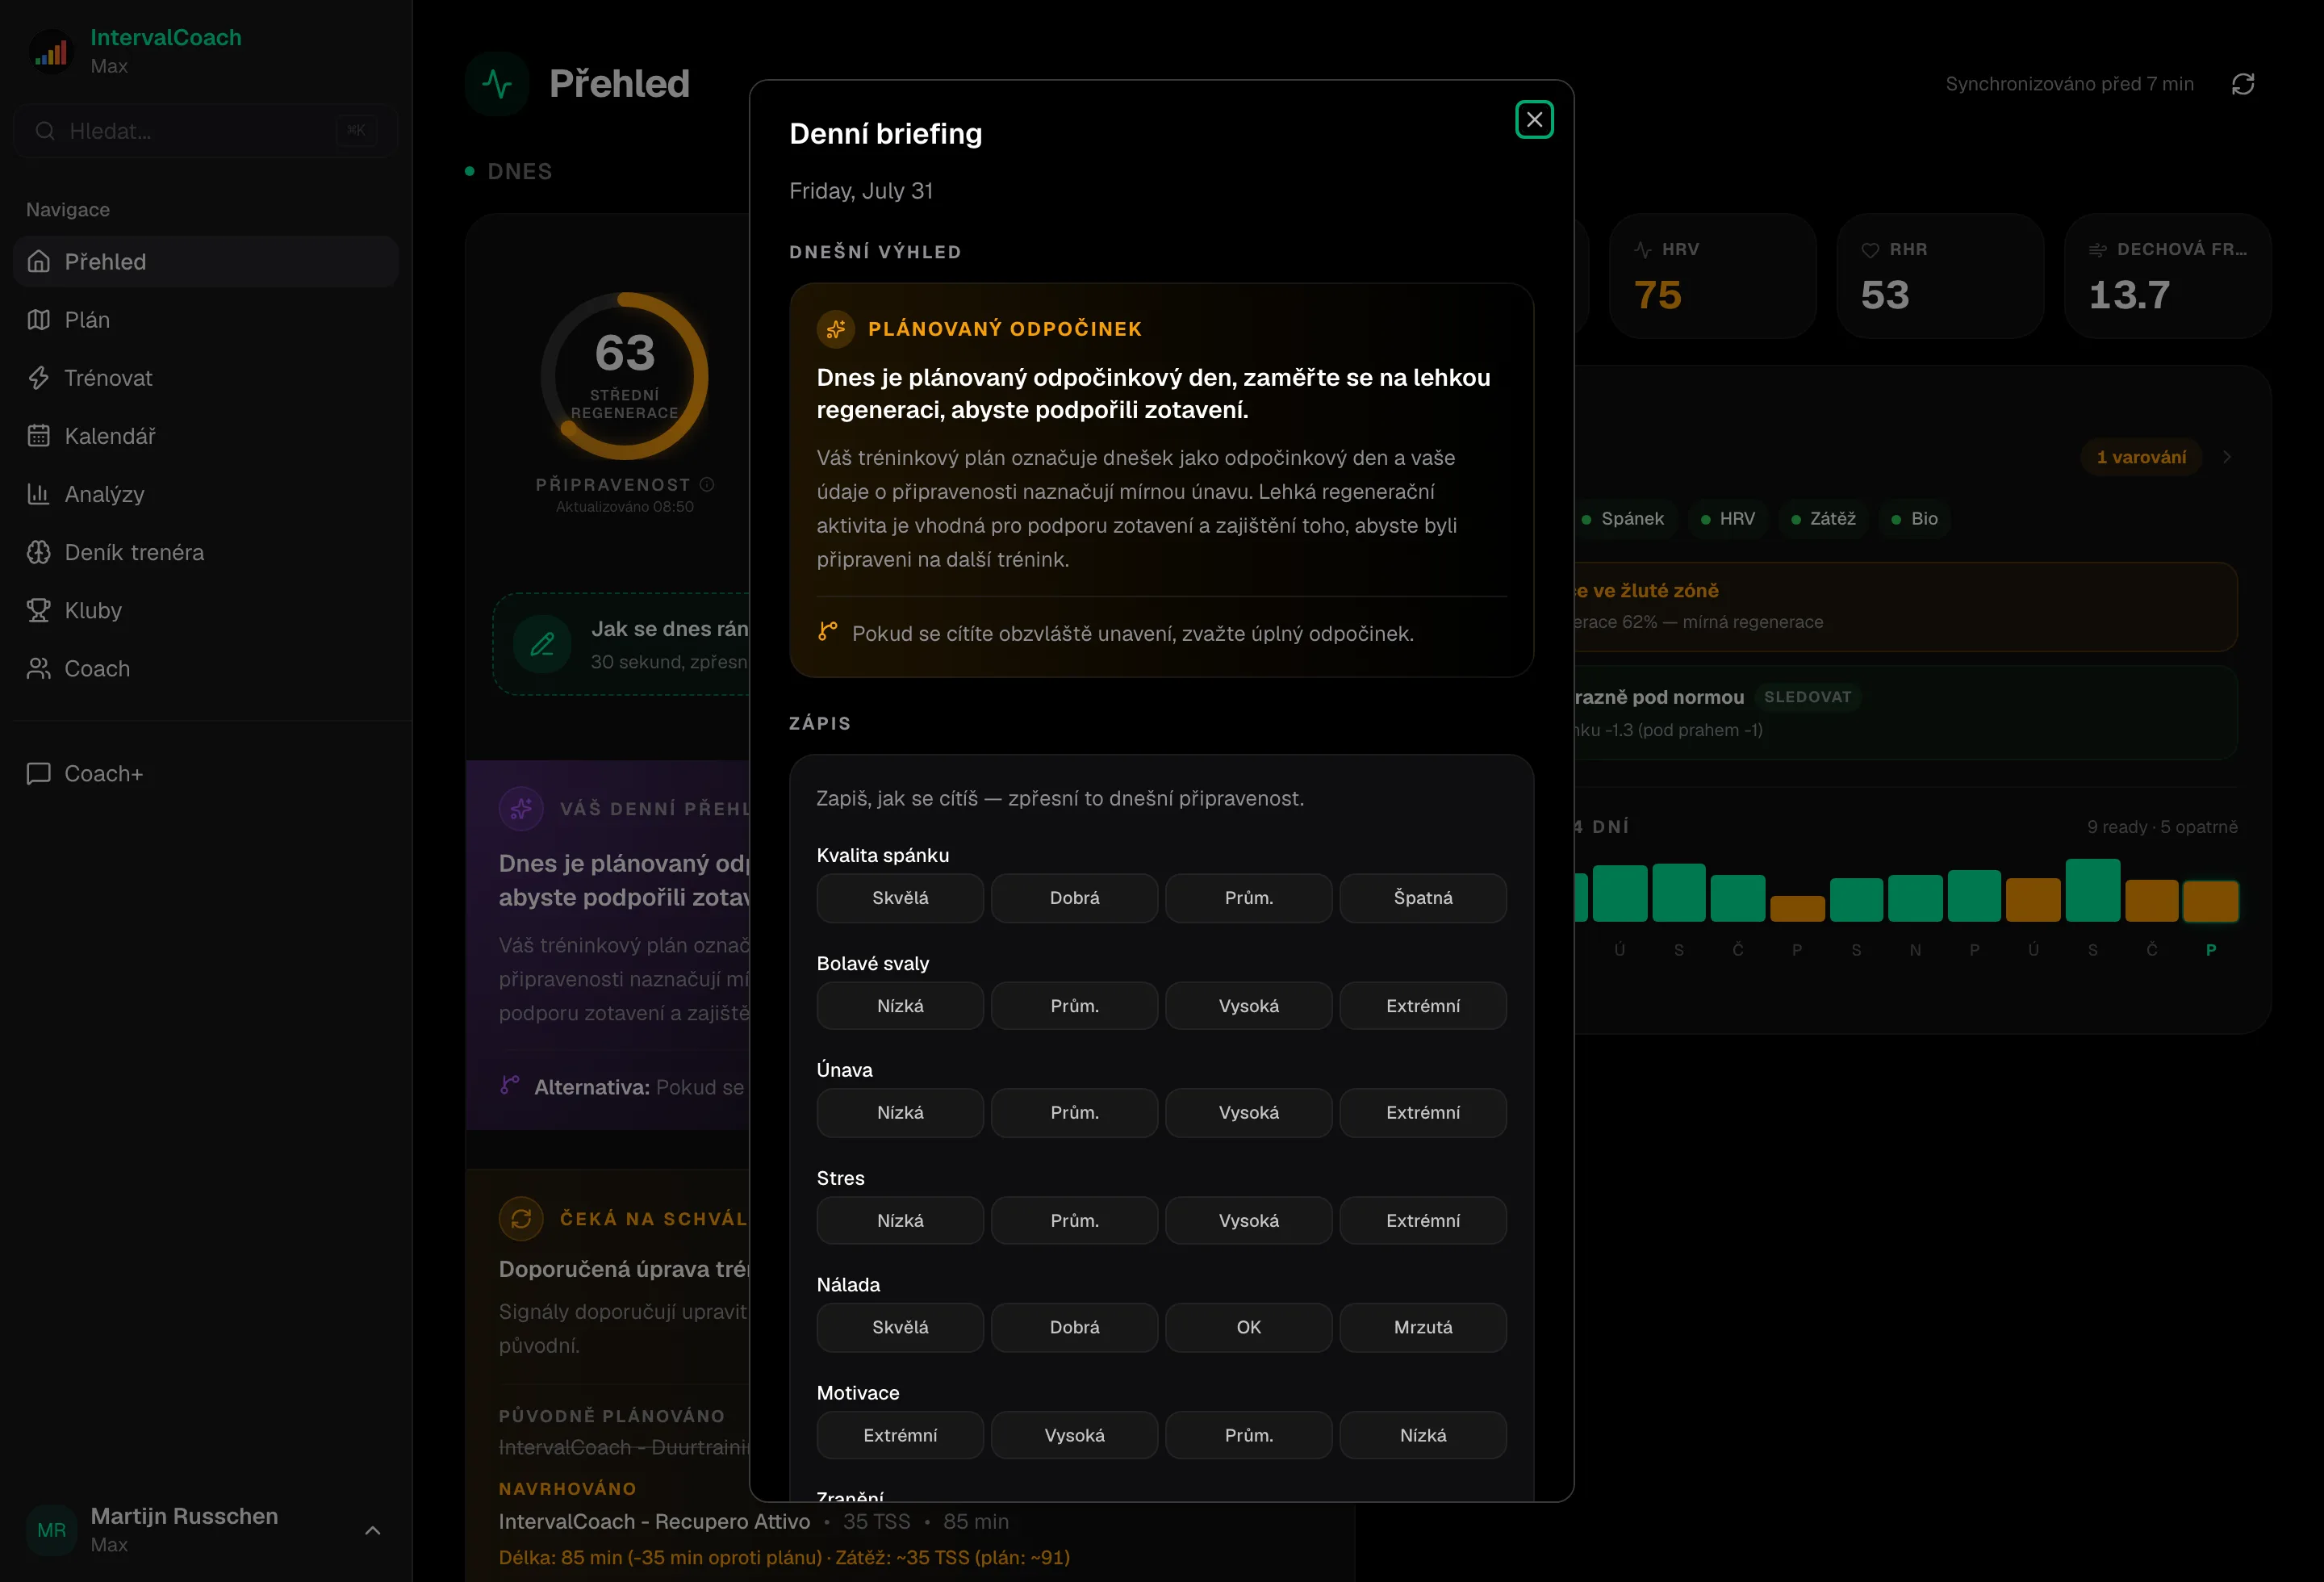Click the HRV pulse icon
Image resolution: width=2324 pixels, height=1582 pixels.
click(x=1643, y=250)
